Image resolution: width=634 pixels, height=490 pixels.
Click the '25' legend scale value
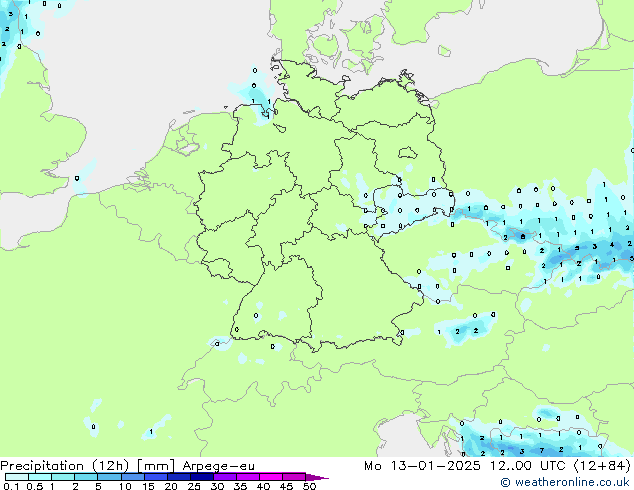click(x=194, y=486)
